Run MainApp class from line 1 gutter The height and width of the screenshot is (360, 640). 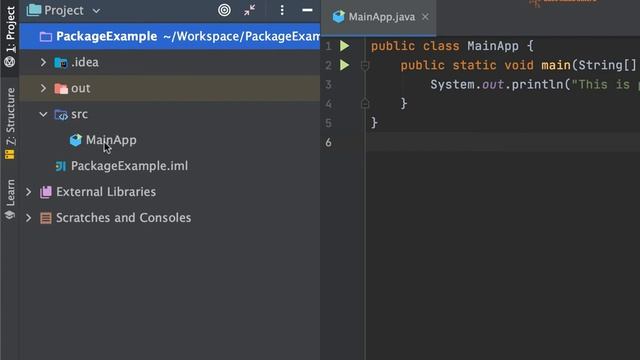click(344, 46)
